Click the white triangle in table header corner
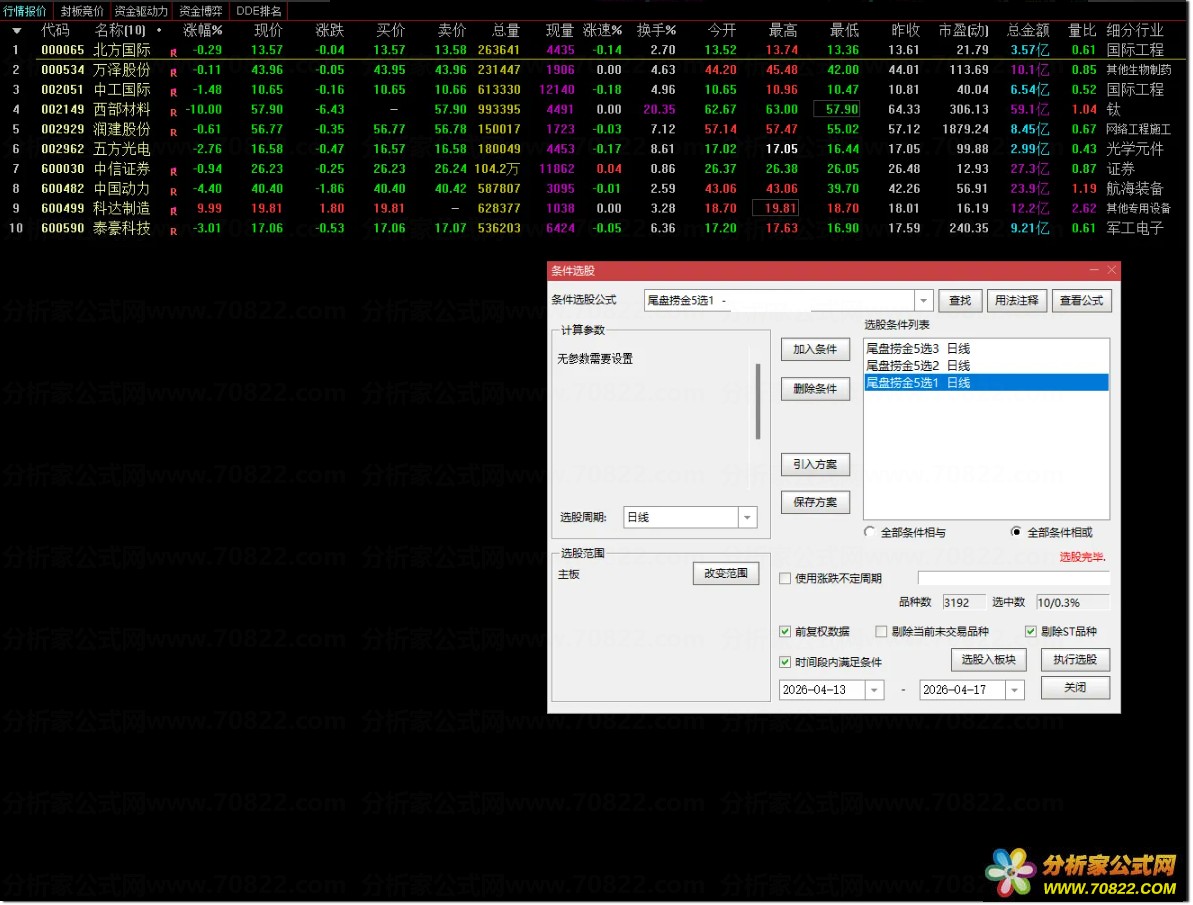1193x905 pixels. 16,31
